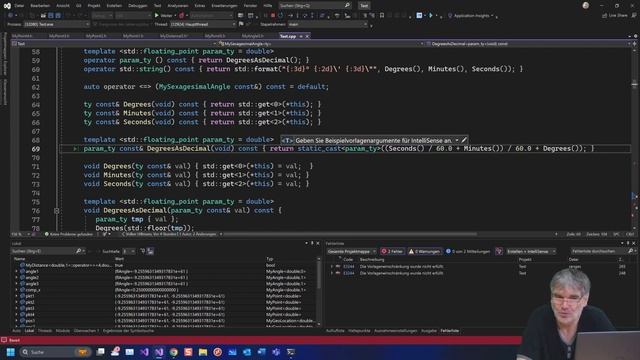Click the second E3244 error code link
The width and height of the screenshot is (640, 360).
coord(349,273)
